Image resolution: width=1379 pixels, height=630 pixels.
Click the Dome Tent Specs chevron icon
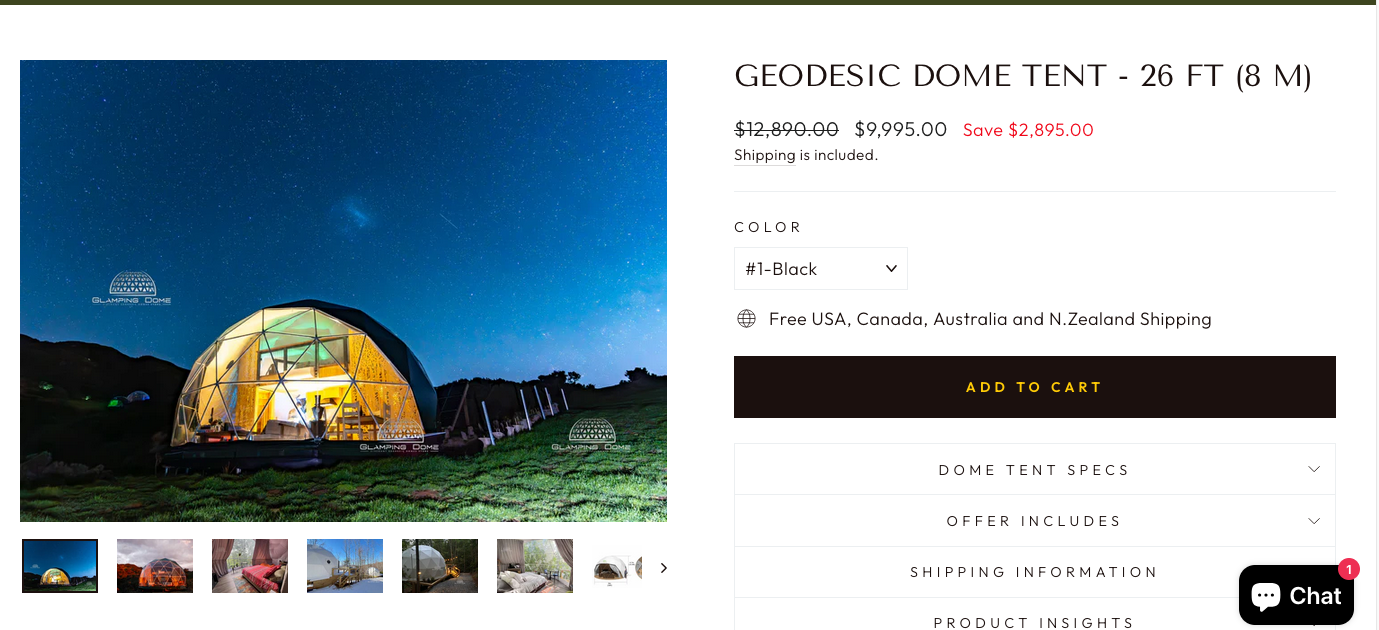click(x=1314, y=469)
